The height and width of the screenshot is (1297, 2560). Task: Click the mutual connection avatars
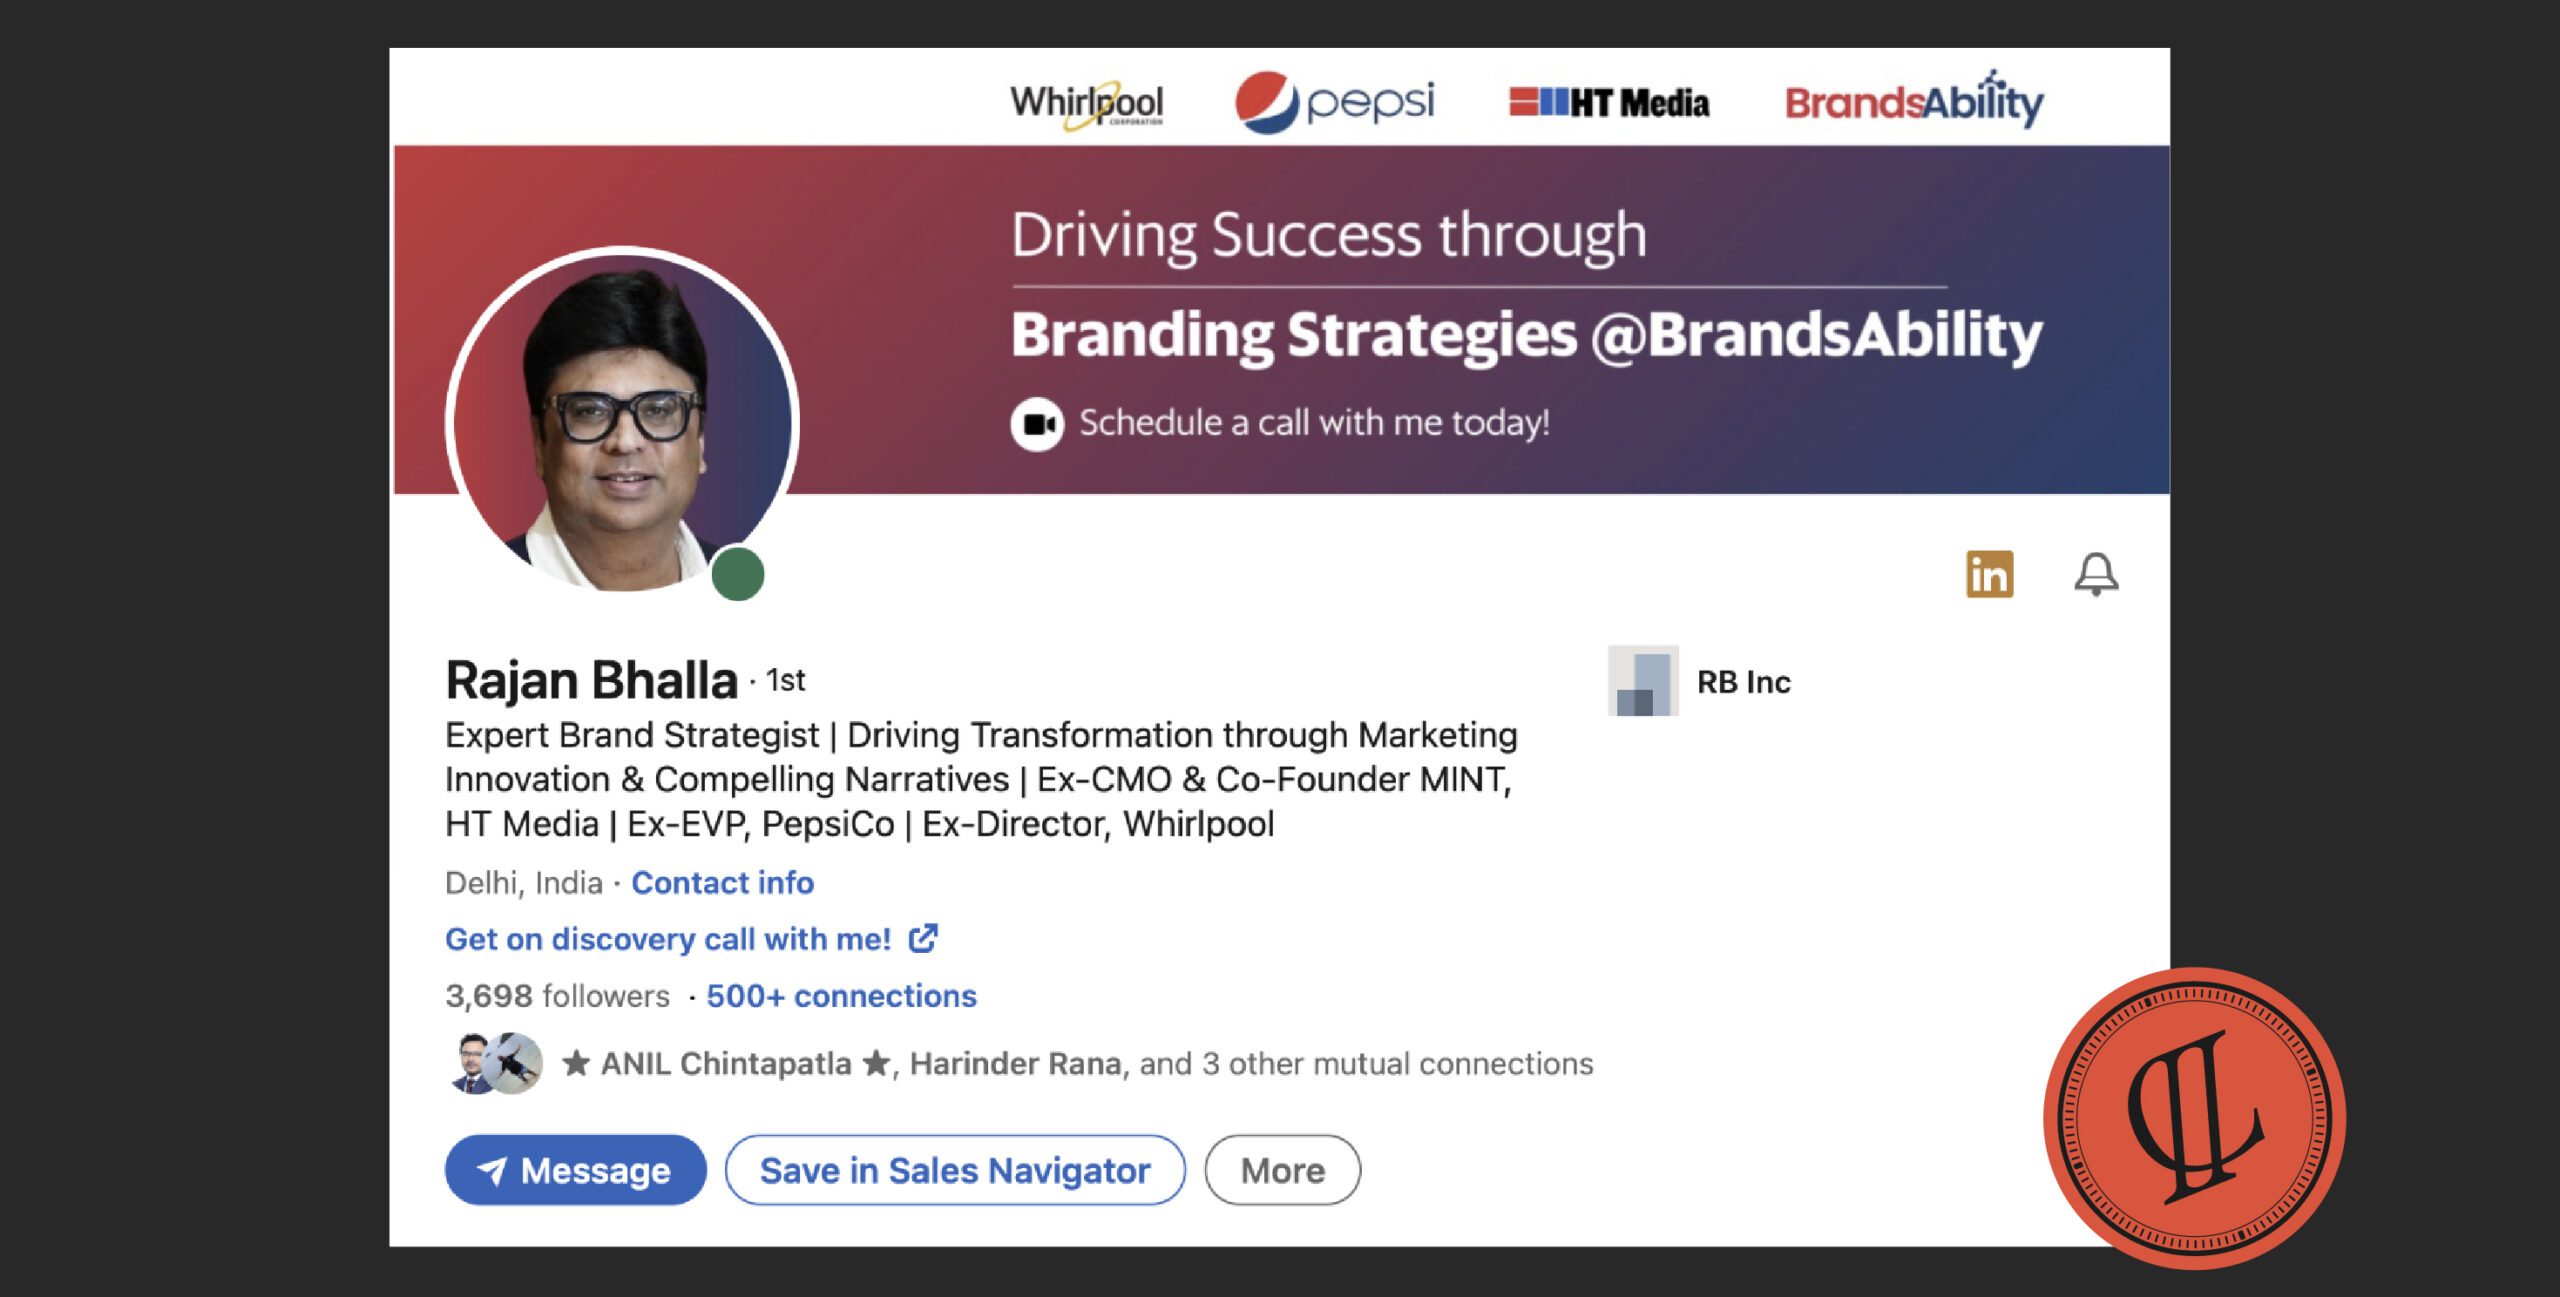pyautogui.click(x=495, y=1063)
